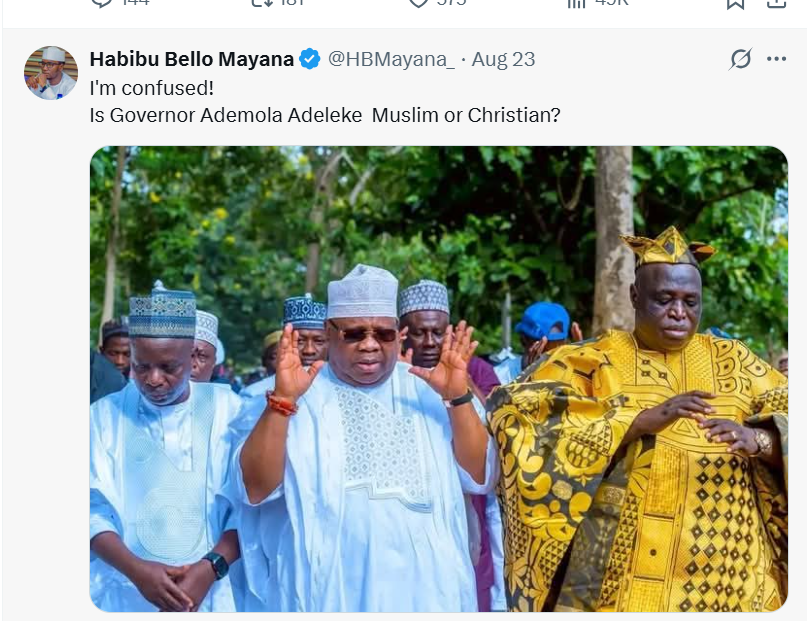807x621 pixels.
Task: Click the "I'm confused!" tweet text
Action: 152,88
